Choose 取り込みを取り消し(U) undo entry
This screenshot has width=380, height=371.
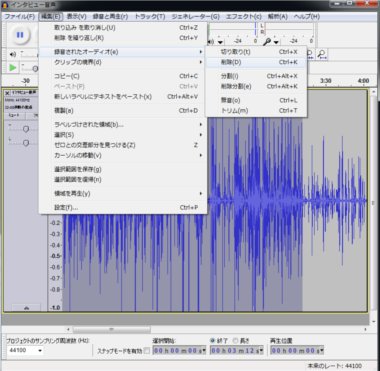point(123,28)
